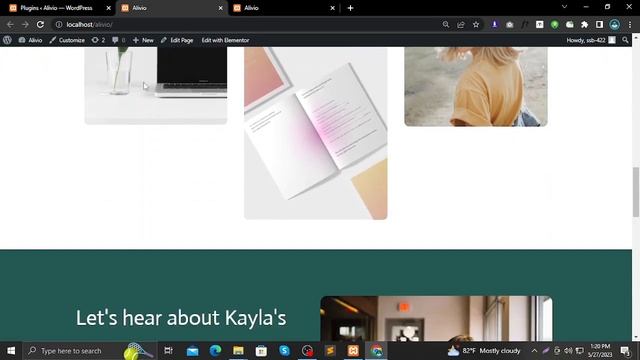640x360 pixels.
Task: Open a new browser tab
Action: (x=350, y=8)
